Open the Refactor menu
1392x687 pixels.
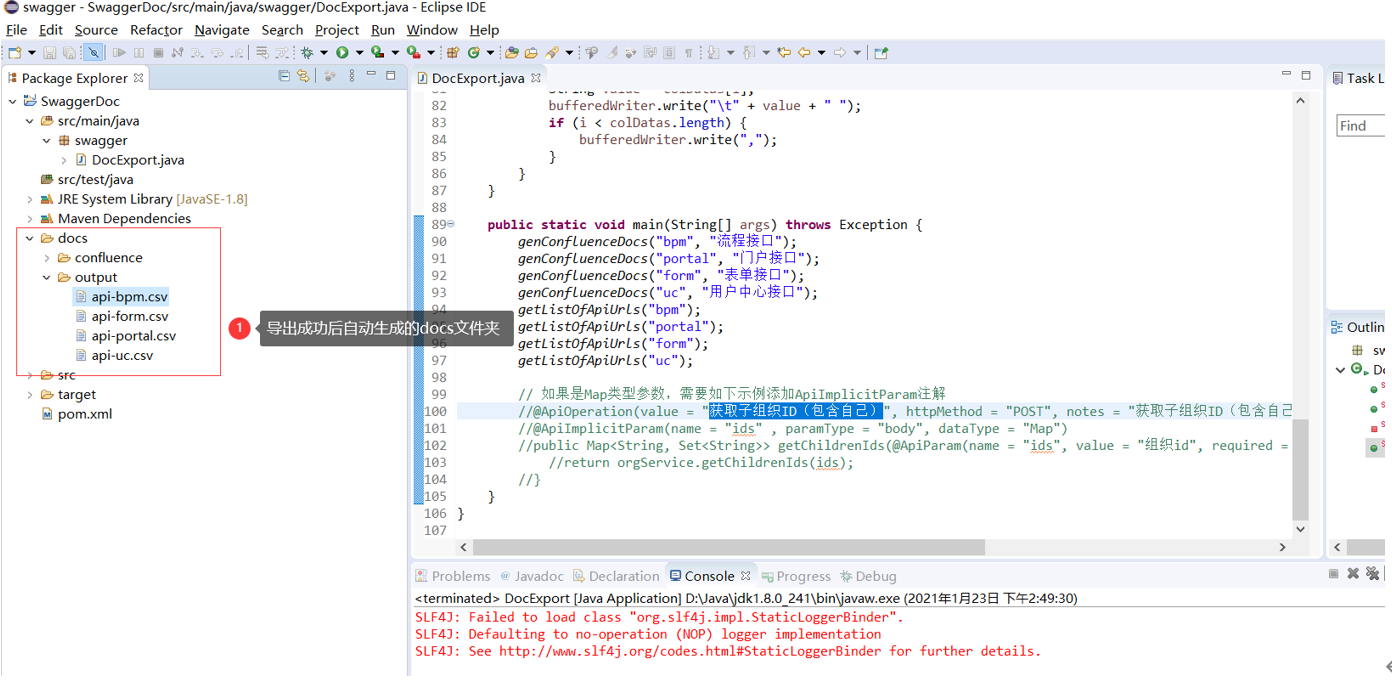tap(156, 30)
